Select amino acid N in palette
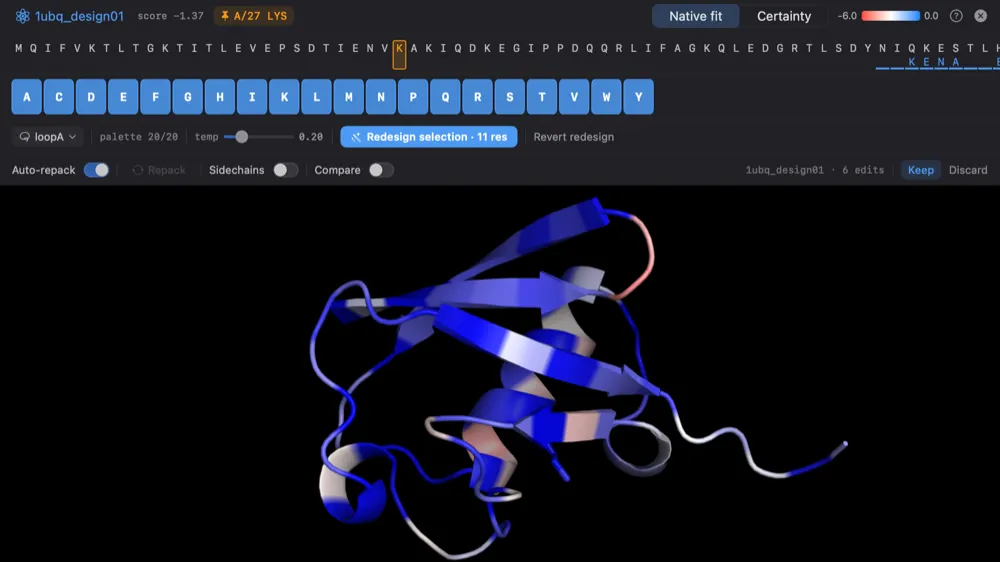 (x=381, y=97)
